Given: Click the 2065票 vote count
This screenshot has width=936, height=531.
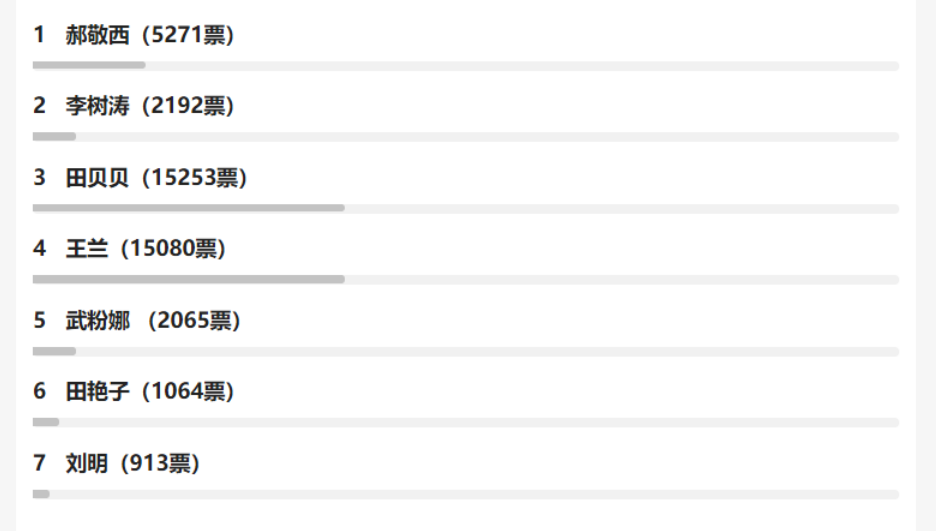Looking at the screenshot, I should coord(196,321).
